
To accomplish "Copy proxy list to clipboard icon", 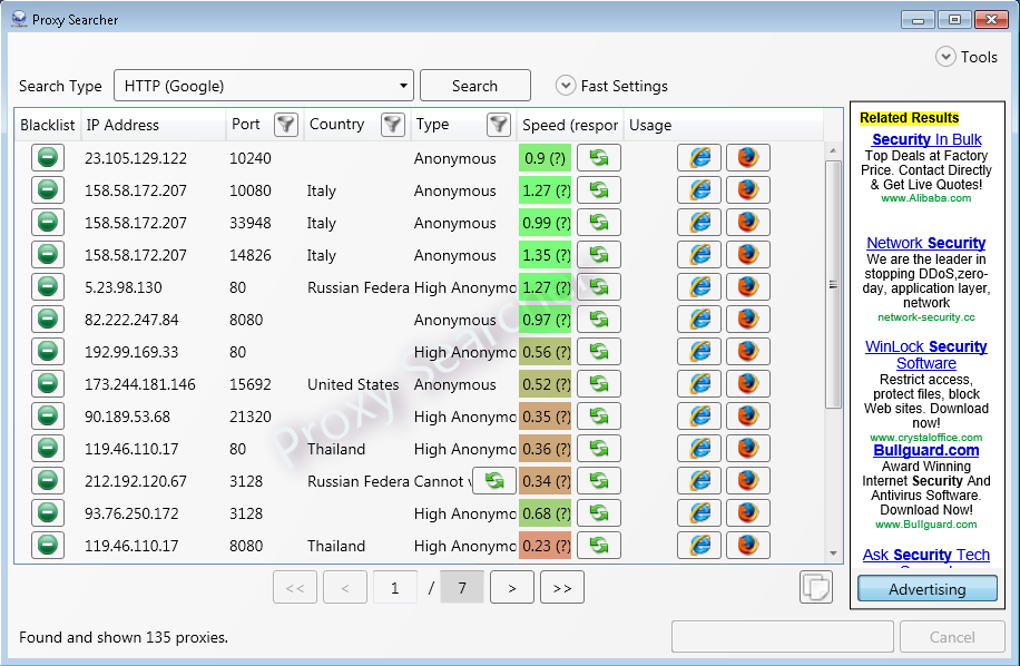I will click(815, 588).
